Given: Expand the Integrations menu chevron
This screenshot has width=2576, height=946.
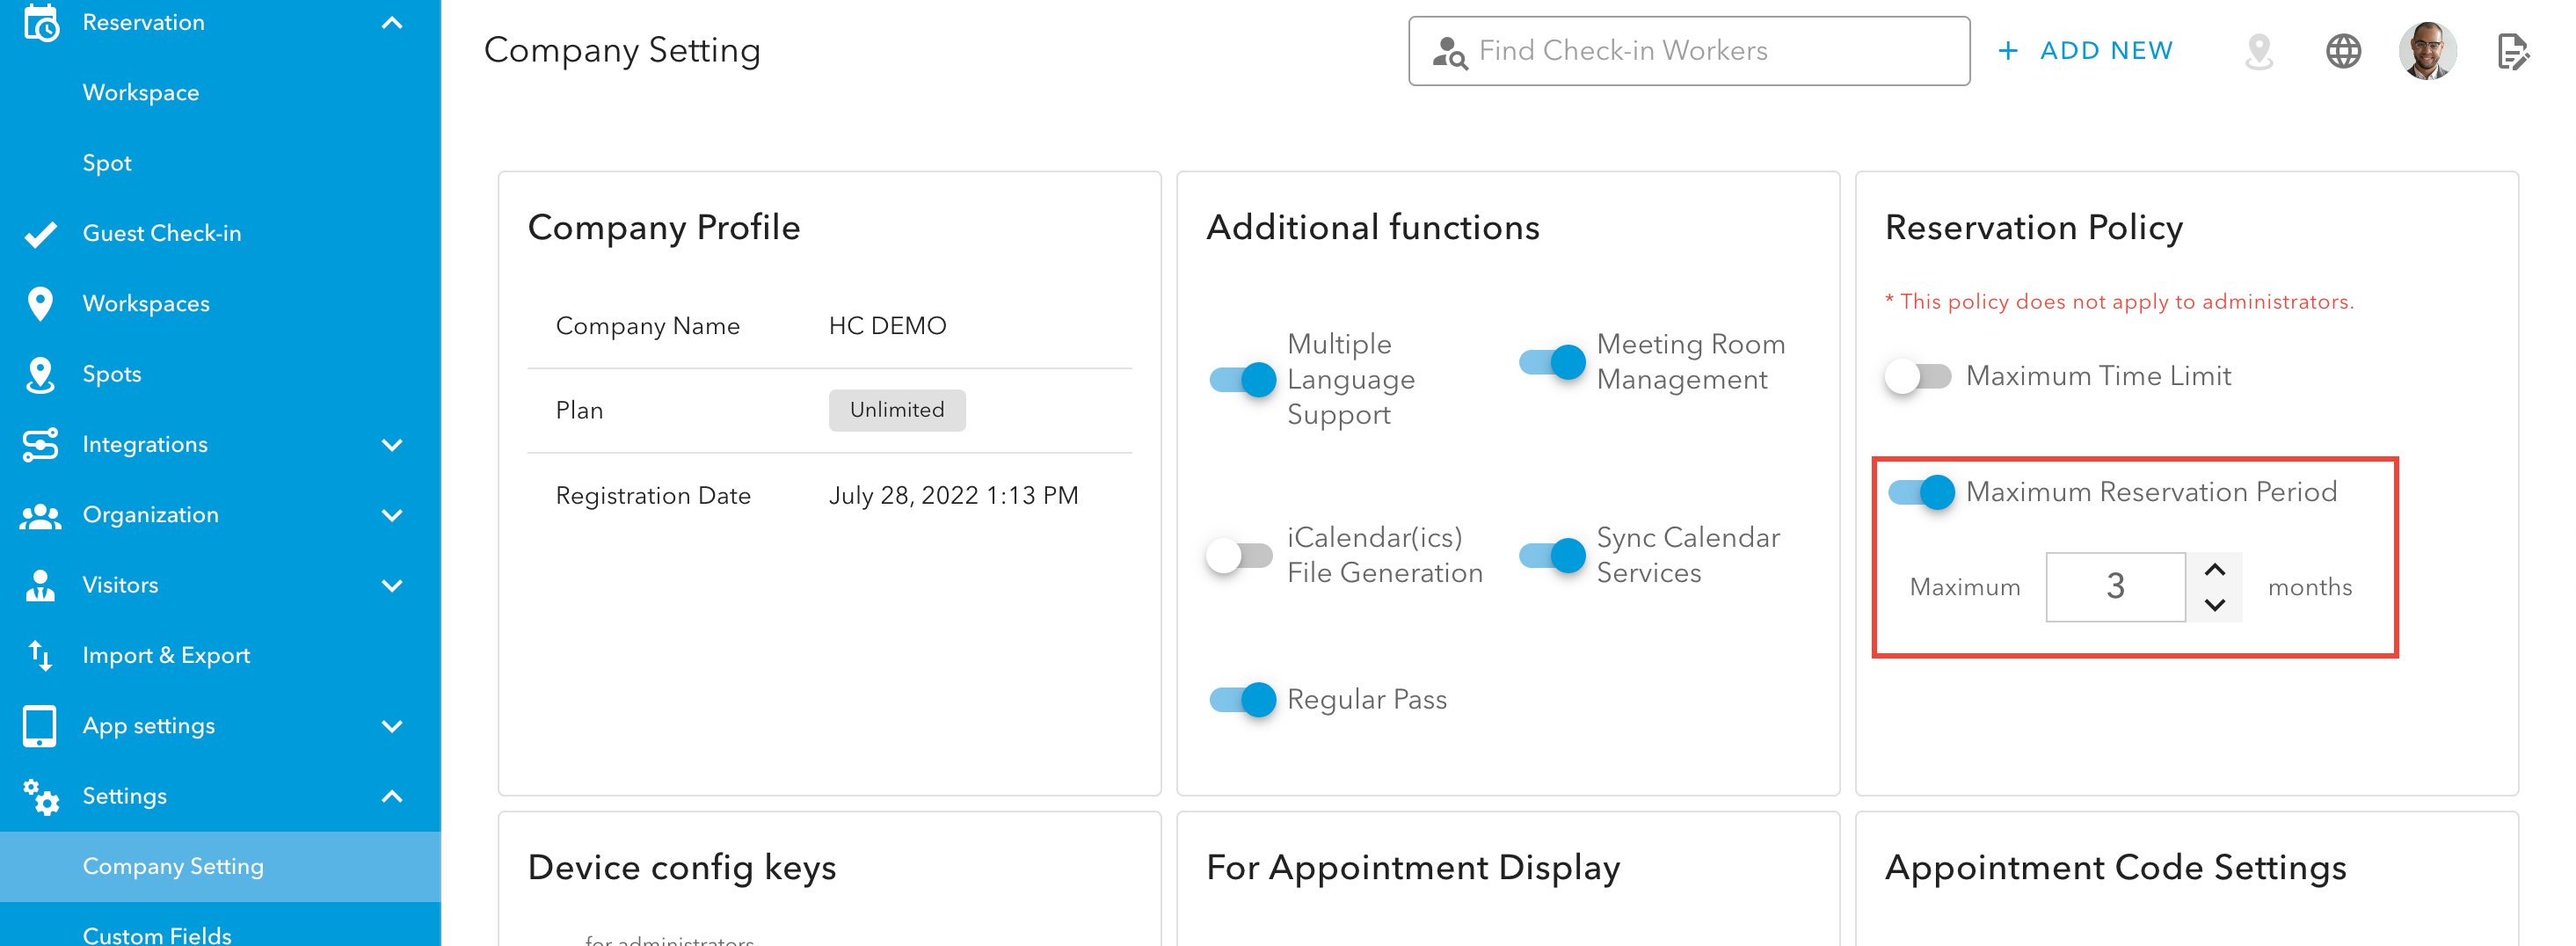Looking at the screenshot, I should click(x=392, y=445).
